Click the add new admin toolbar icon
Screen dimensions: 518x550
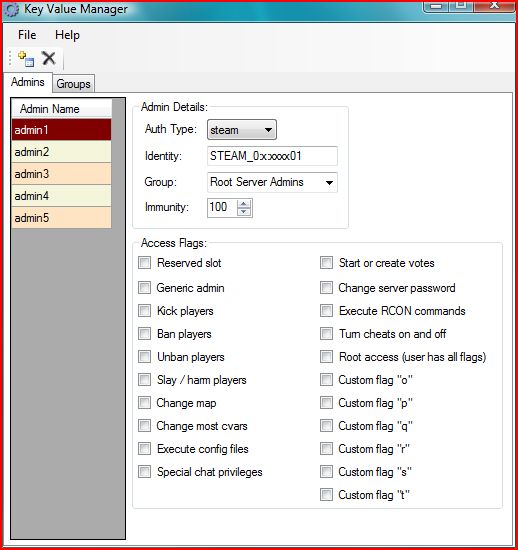pyautogui.click(x=26, y=59)
